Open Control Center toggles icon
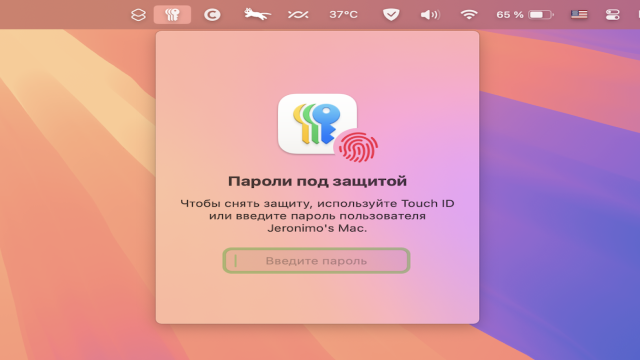The image size is (640, 360). [612, 15]
